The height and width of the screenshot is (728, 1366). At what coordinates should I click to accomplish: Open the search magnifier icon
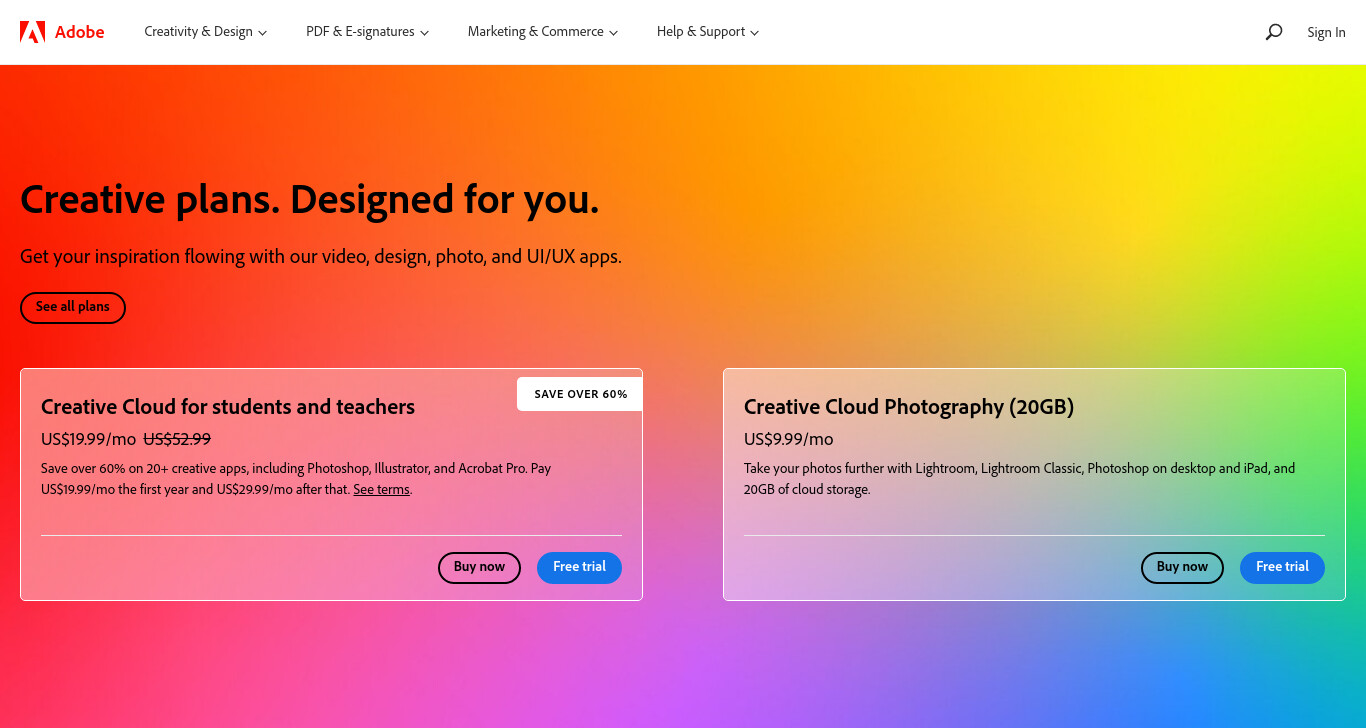point(1273,32)
